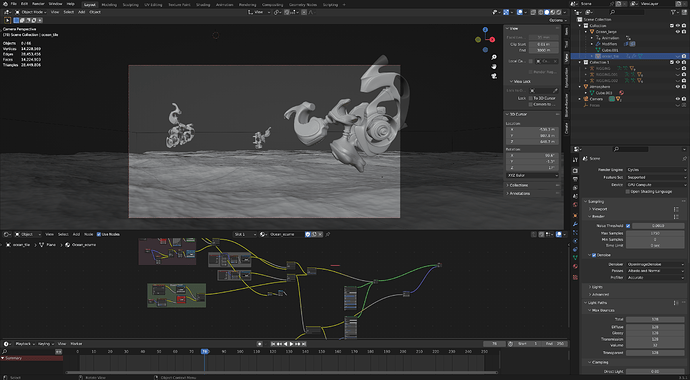690x380 pixels.
Task: Switch to the Geometry Nodes workspace tab
Action: coord(303,4)
